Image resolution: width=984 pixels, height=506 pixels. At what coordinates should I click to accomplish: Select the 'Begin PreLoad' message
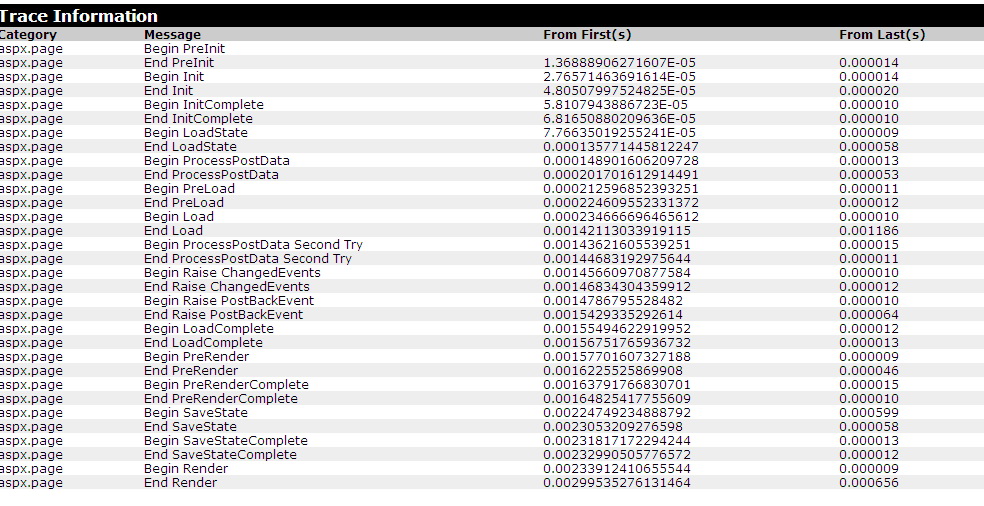[x=190, y=188]
